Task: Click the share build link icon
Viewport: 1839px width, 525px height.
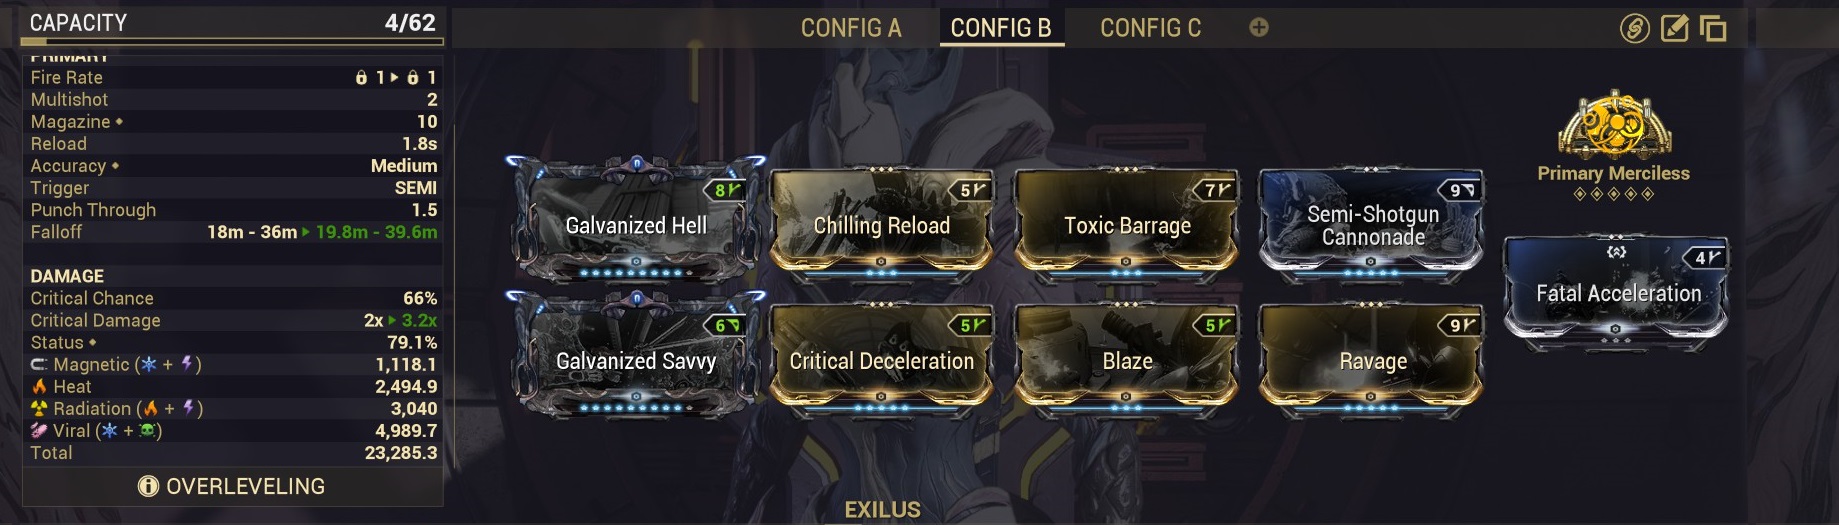Action: (x=1634, y=28)
